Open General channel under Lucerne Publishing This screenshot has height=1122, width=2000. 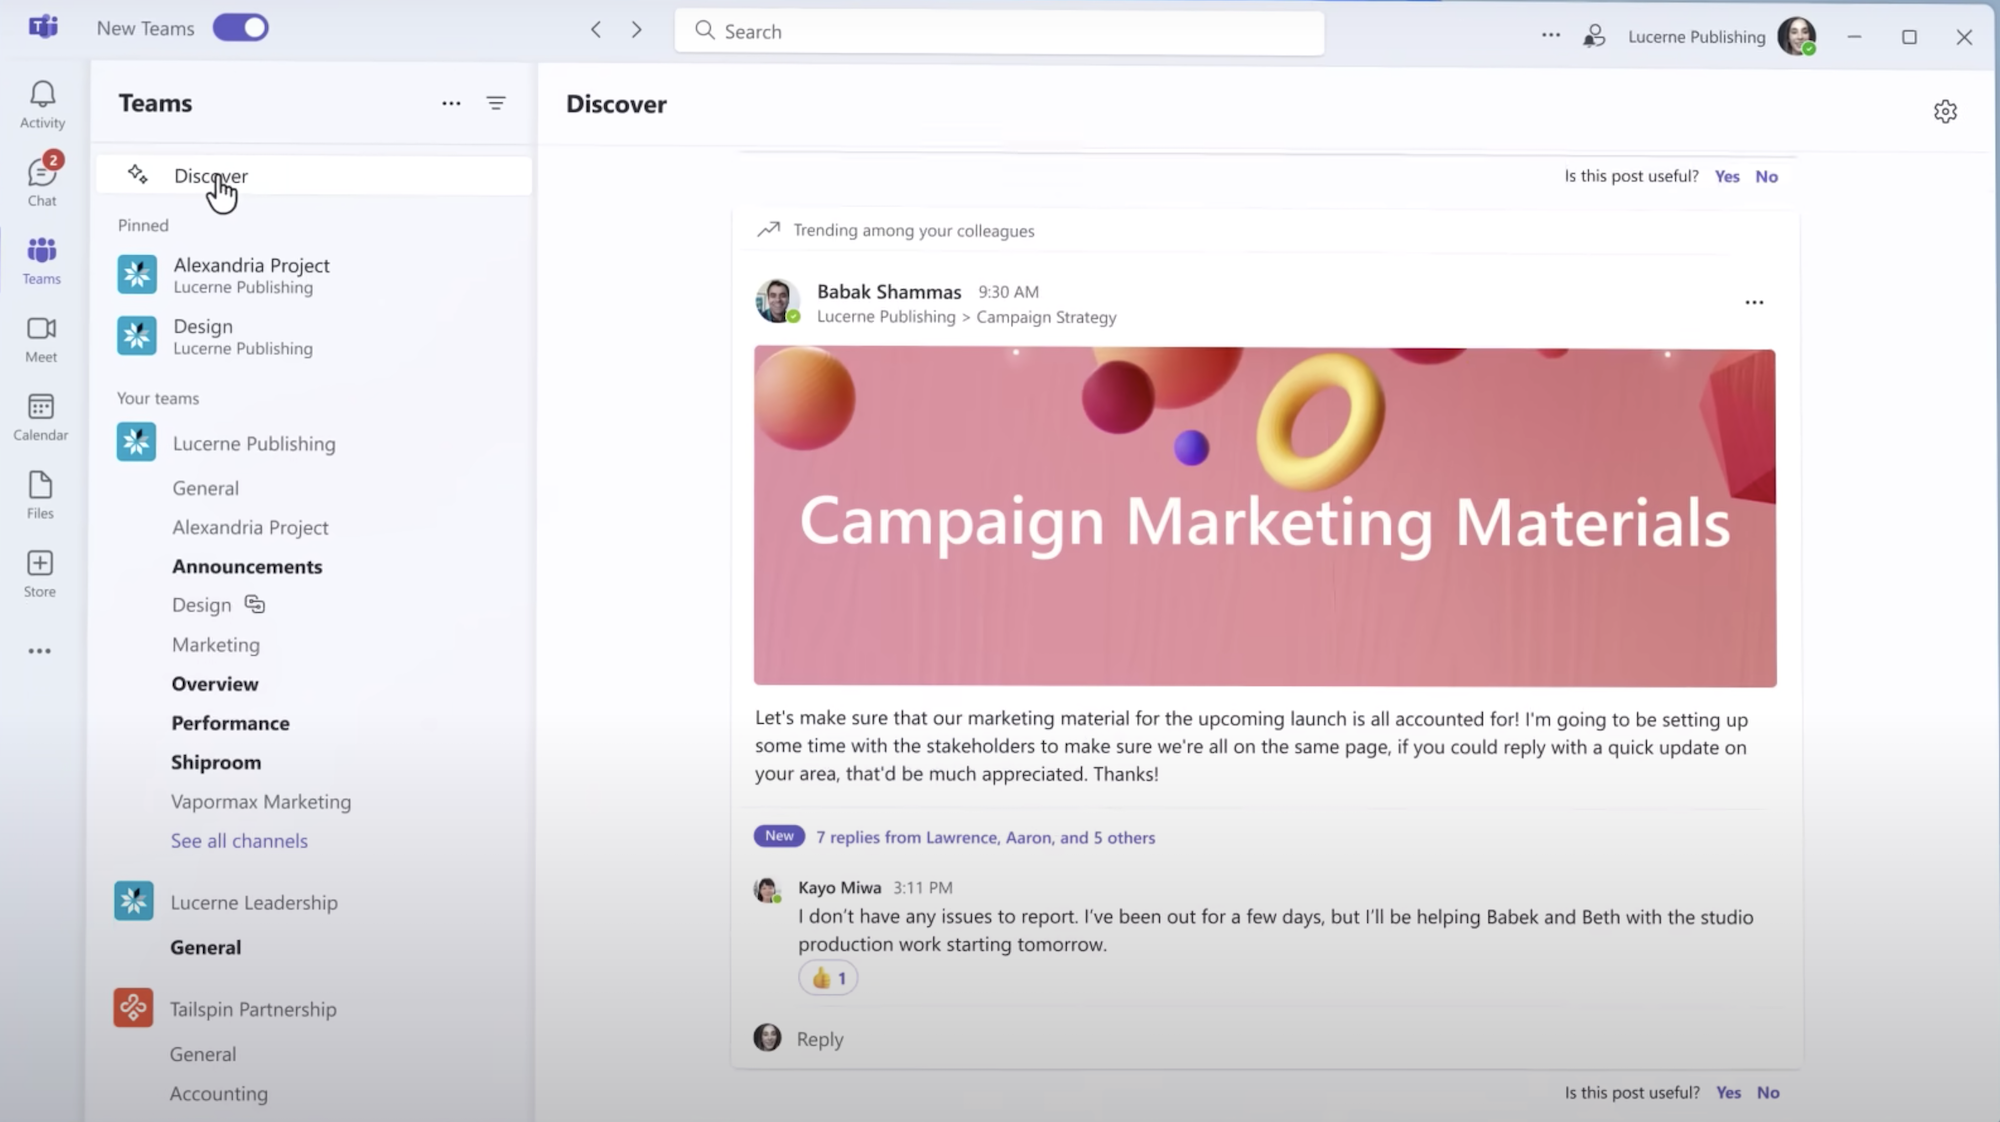tap(205, 488)
